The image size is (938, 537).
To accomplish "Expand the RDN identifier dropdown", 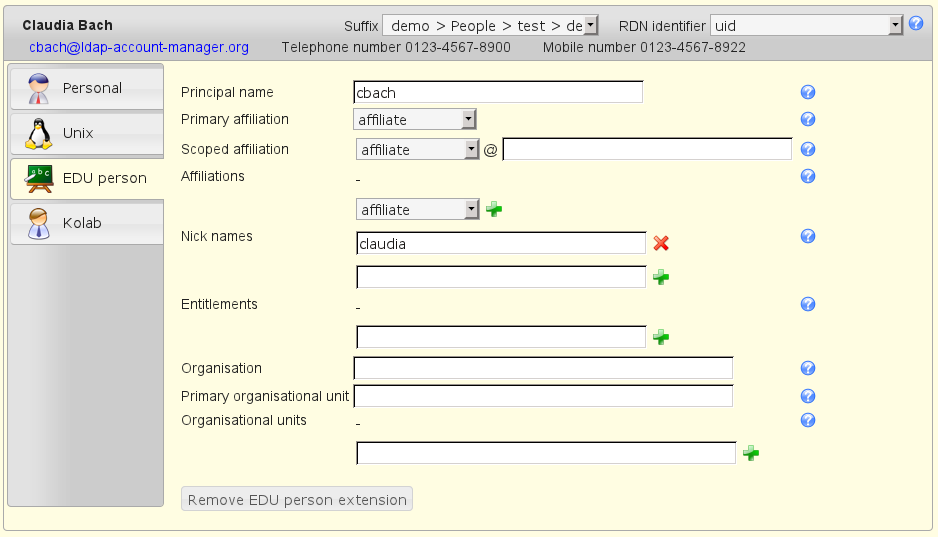I will coord(806,25).
